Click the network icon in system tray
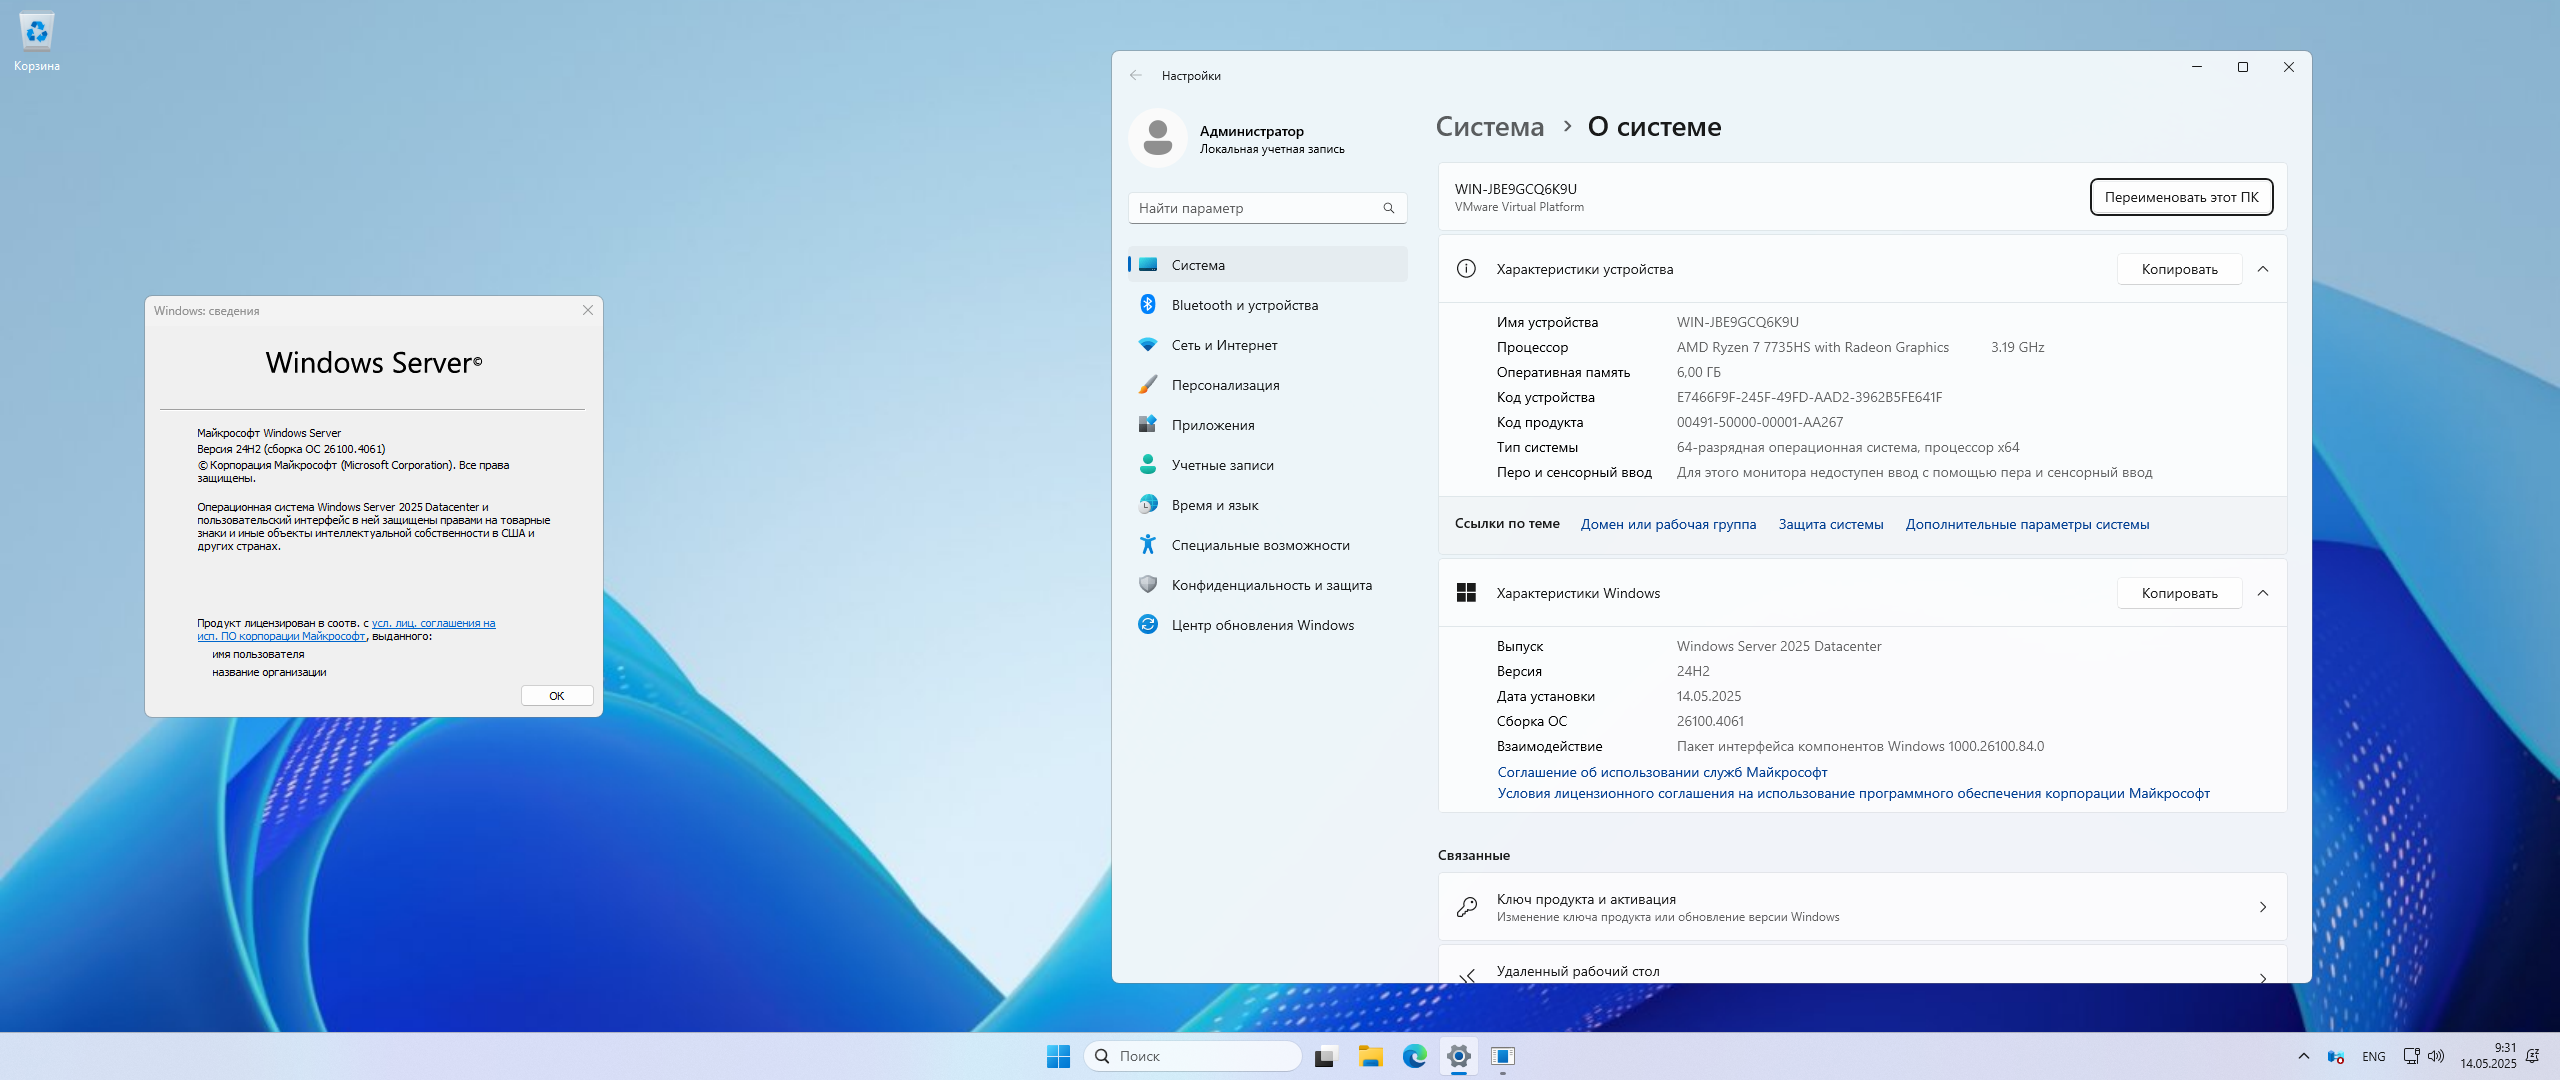This screenshot has width=2560, height=1080. [x=2411, y=1056]
